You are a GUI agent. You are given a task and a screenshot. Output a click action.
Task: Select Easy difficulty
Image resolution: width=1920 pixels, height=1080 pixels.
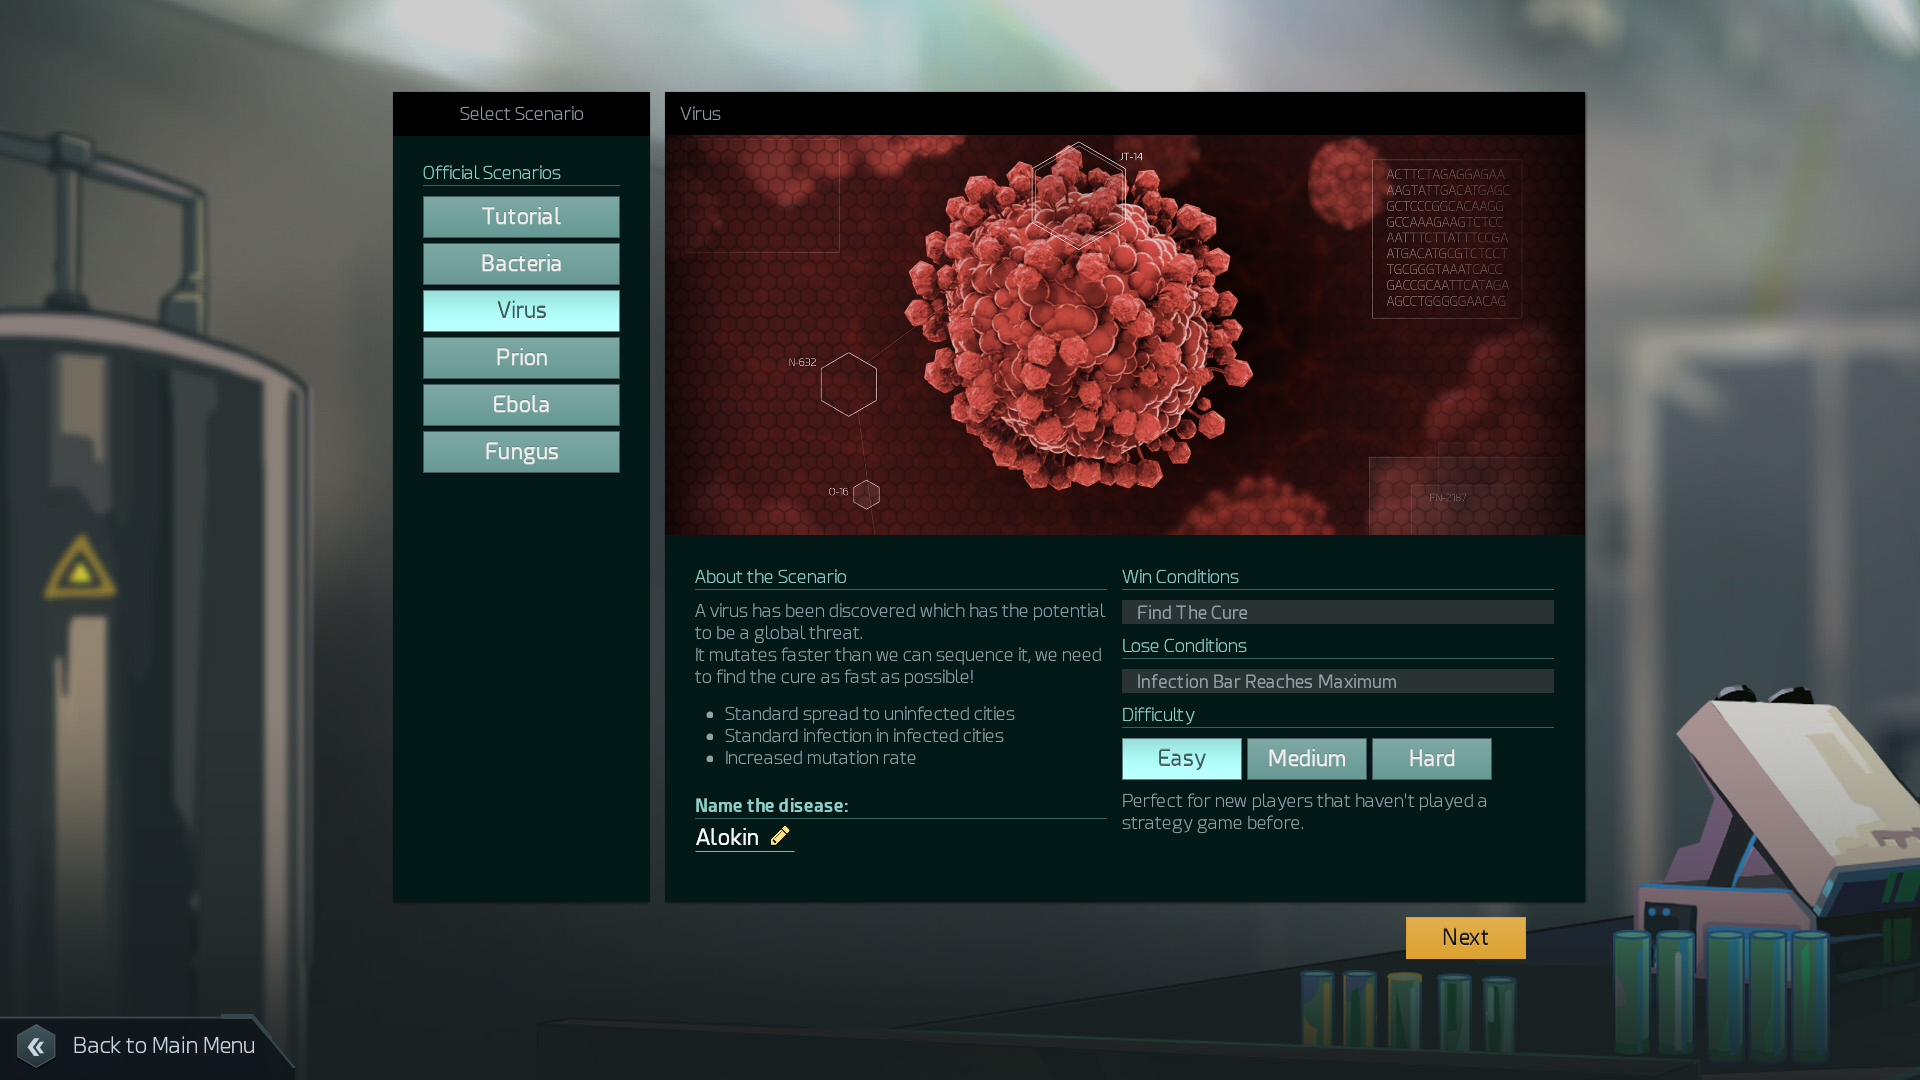click(x=1181, y=759)
